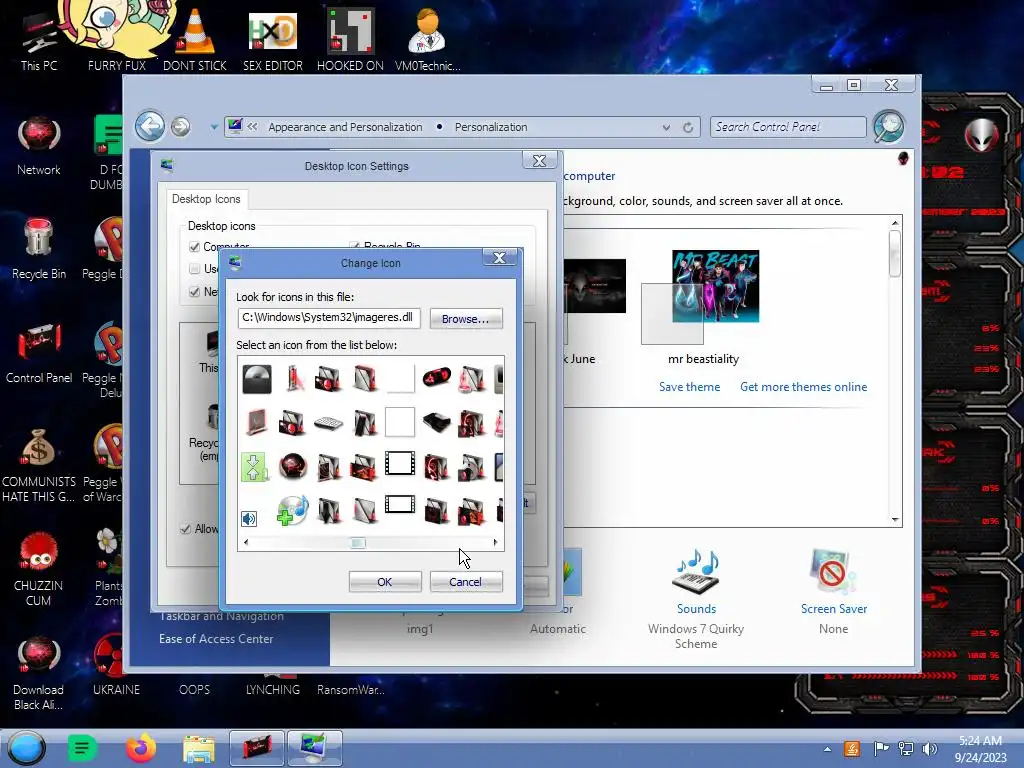Viewport: 1024px width, 768px height.
Task: Pick the larger film strip frame icon
Action: [400, 464]
